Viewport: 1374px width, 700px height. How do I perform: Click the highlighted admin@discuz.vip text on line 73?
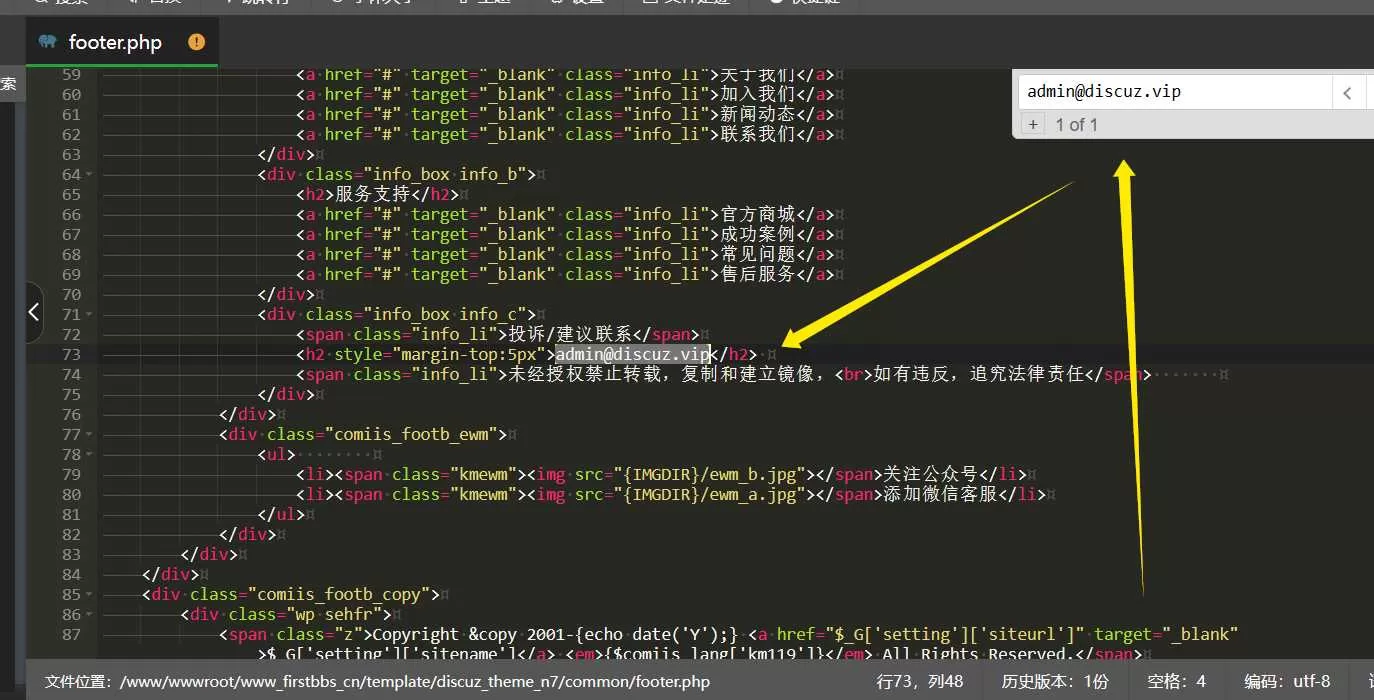(x=632, y=354)
